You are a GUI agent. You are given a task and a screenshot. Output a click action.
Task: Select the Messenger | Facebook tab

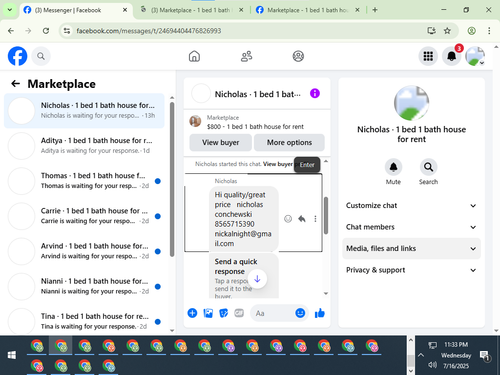(76, 10)
